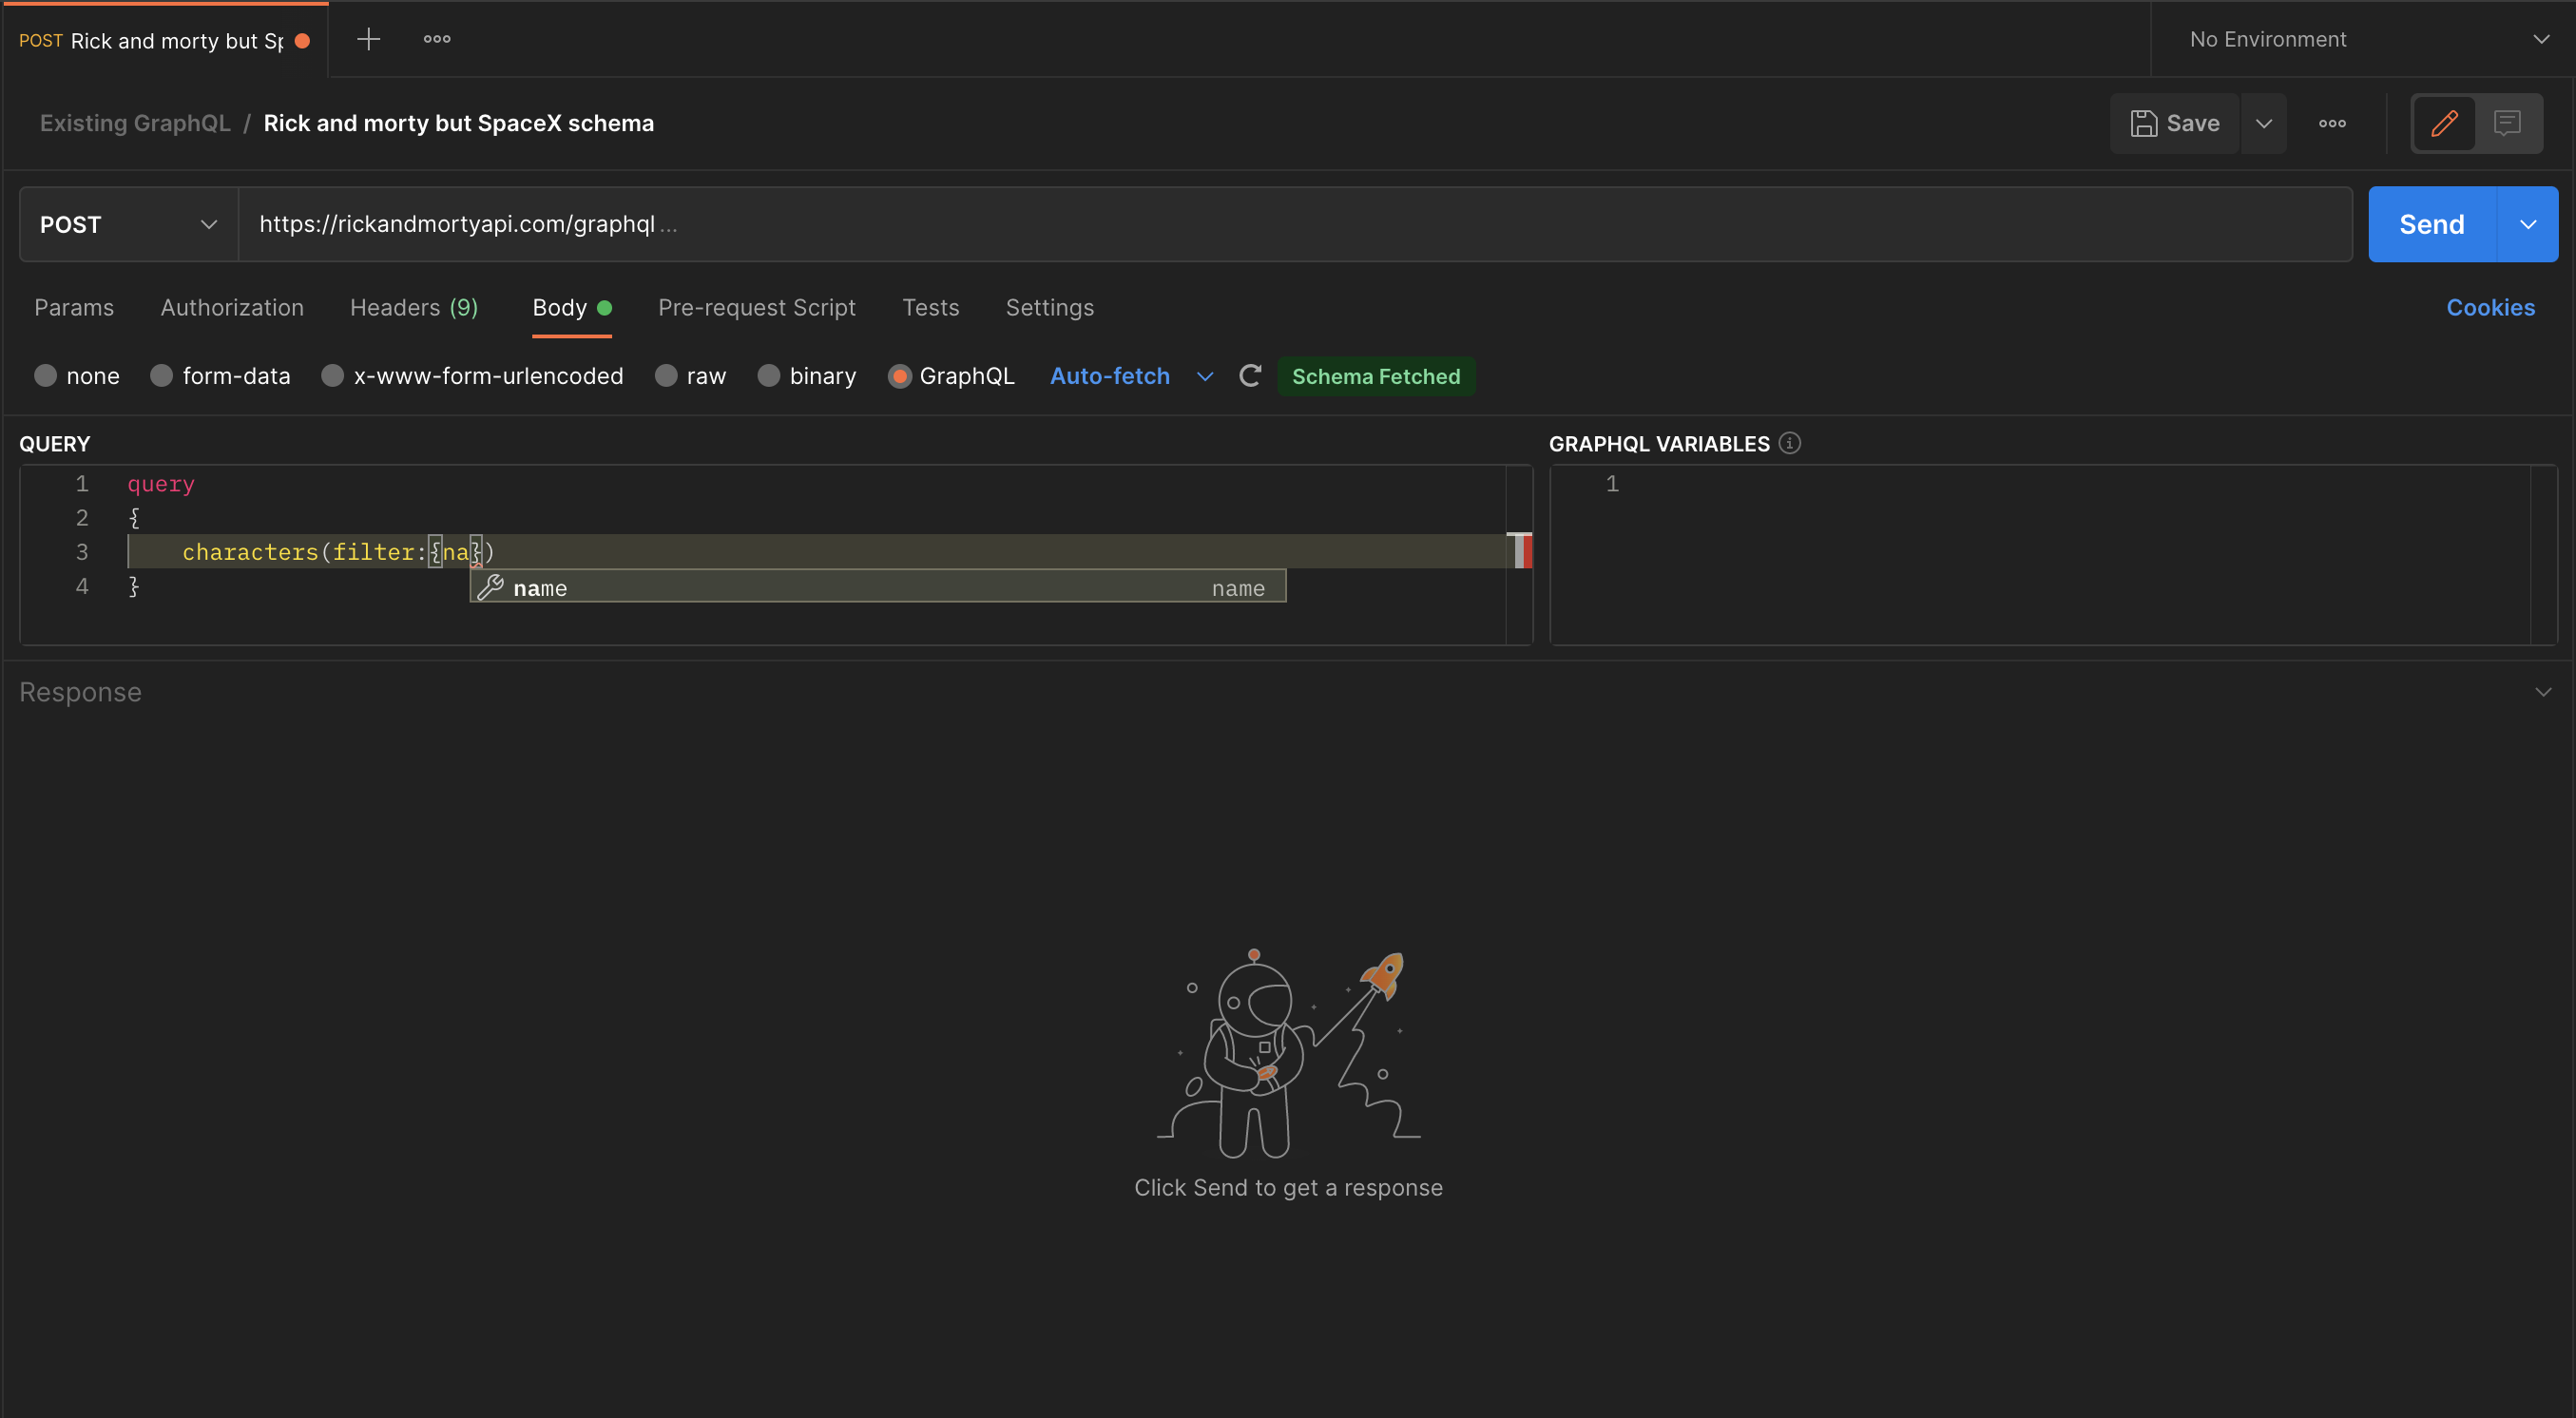Open the Pre-request Script tab
Screen dimensions: 2576x1418
coord(756,308)
